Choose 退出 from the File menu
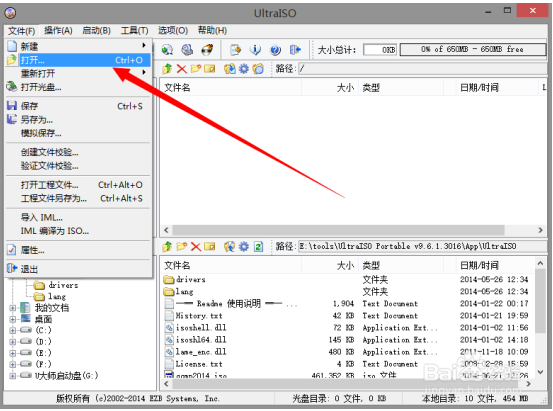Screen dimensions: 553x411 (78, 269)
